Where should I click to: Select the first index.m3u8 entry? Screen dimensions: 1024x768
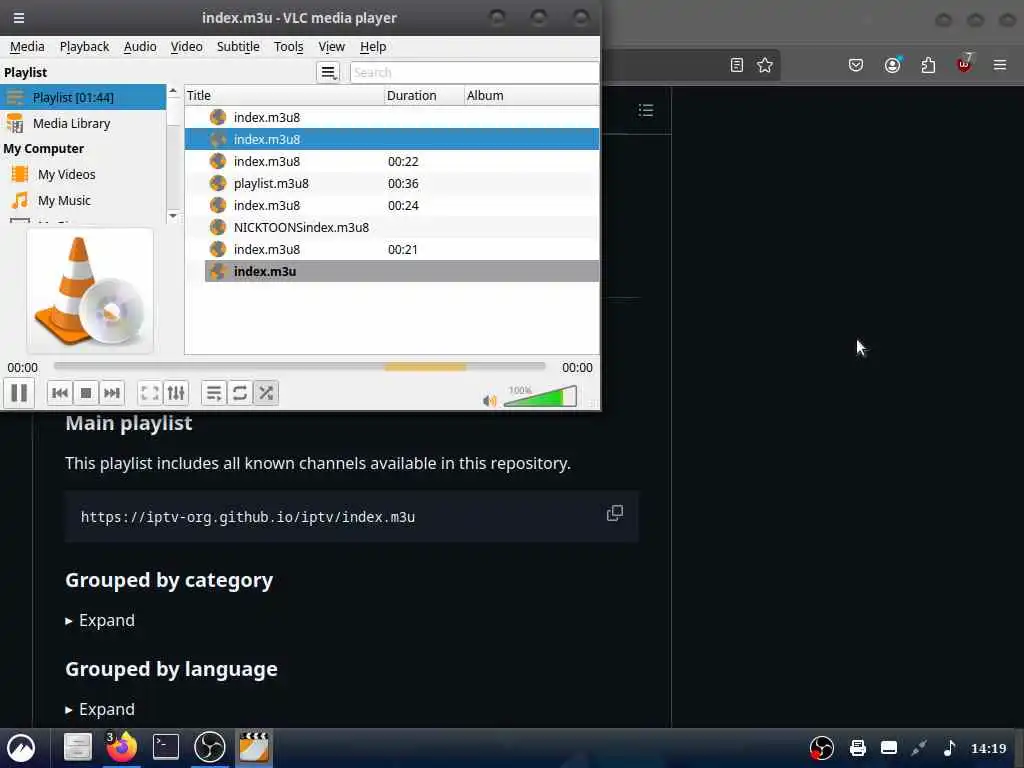[x=392, y=118]
